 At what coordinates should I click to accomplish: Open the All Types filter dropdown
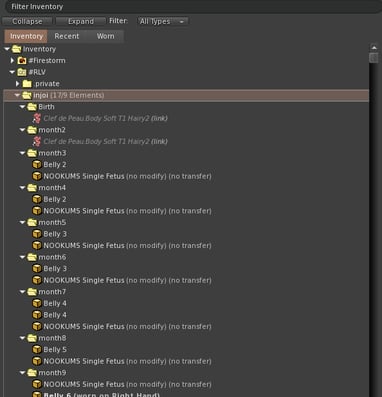162,21
